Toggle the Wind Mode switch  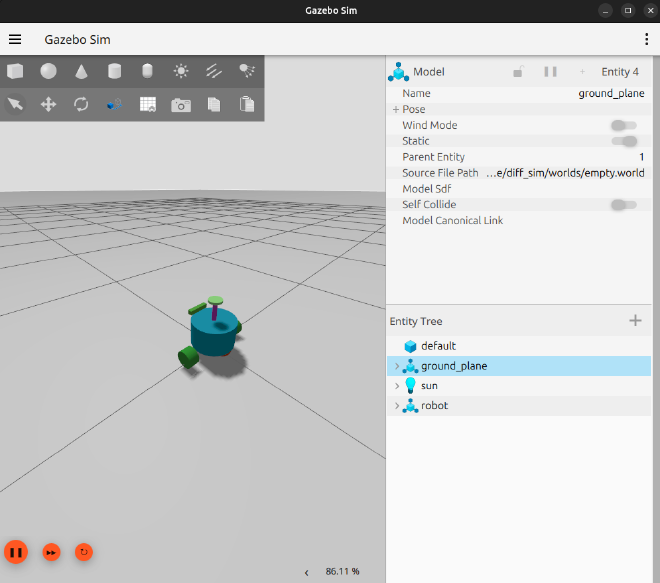tap(624, 125)
